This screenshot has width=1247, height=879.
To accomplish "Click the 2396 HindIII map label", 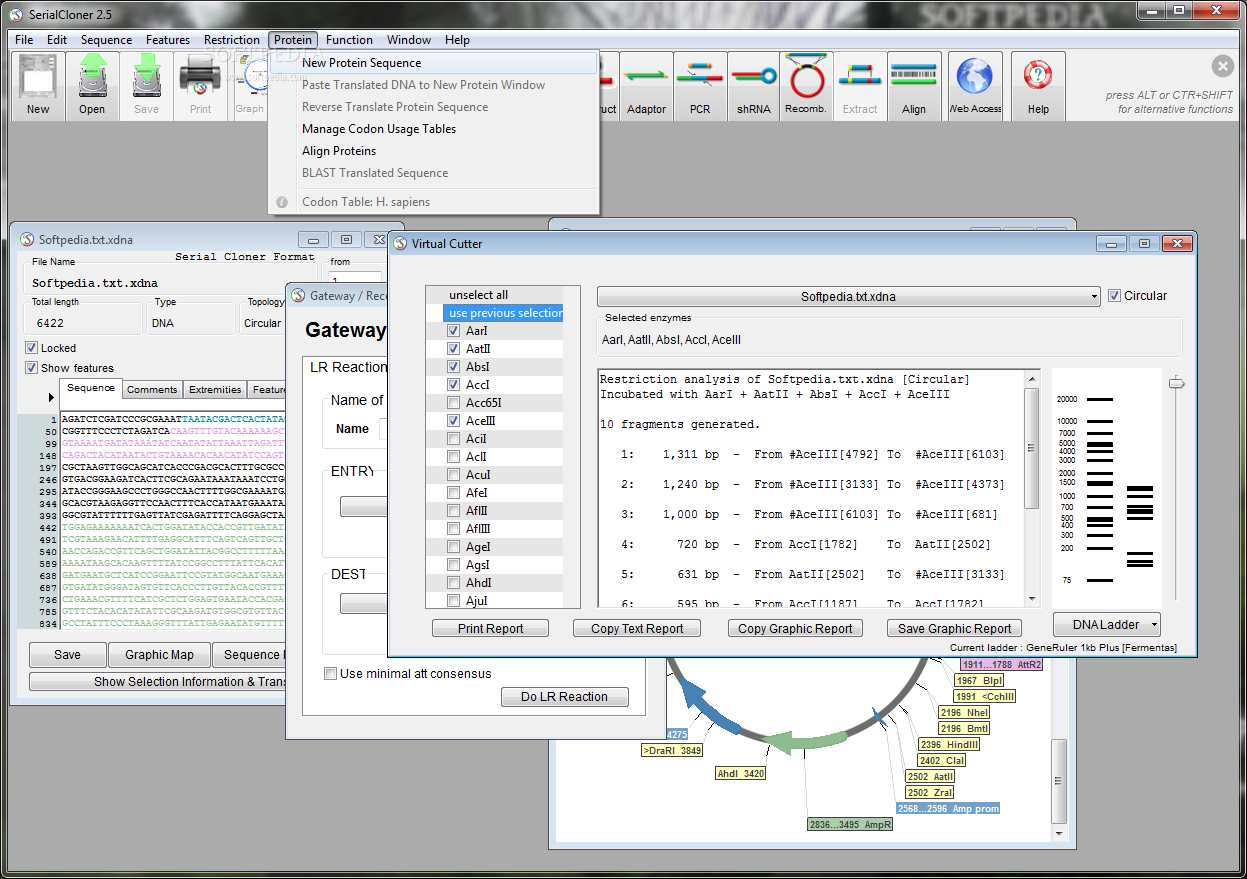I will point(950,745).
